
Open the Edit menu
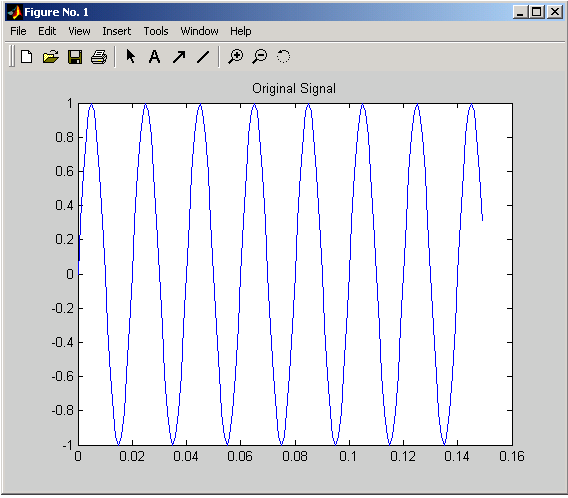tap(47, 31)
